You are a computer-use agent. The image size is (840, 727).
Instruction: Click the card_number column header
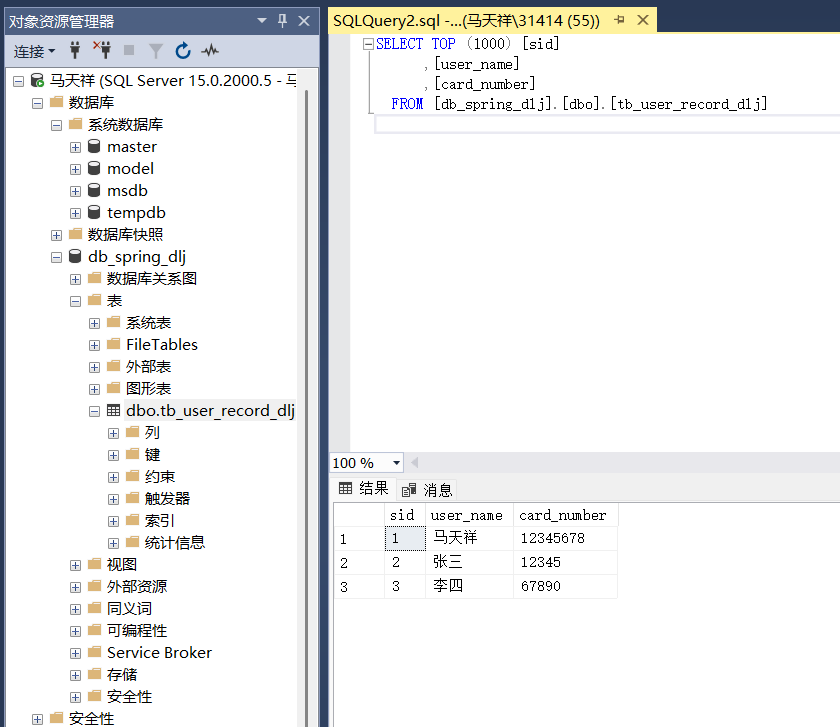coord(565,515)
